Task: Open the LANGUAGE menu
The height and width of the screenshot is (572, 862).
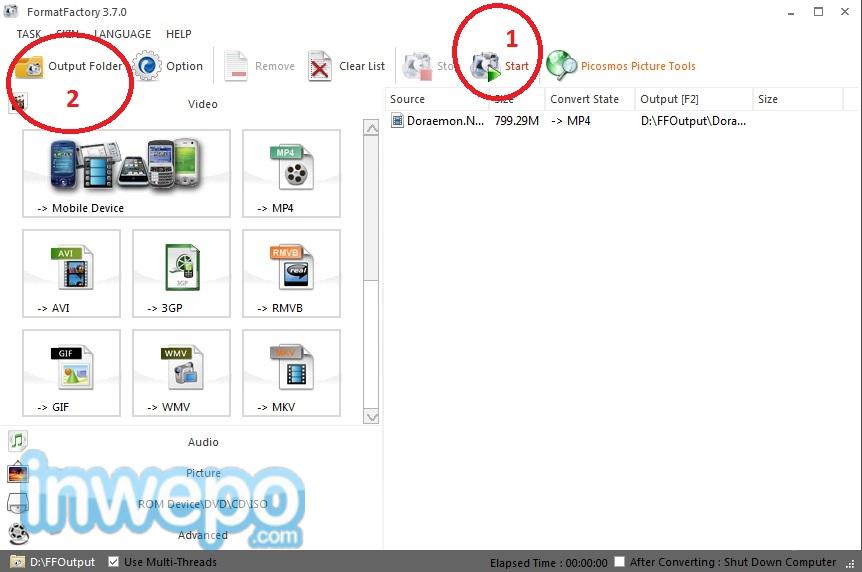Action: pyautogui.click(x=122, y=34)
